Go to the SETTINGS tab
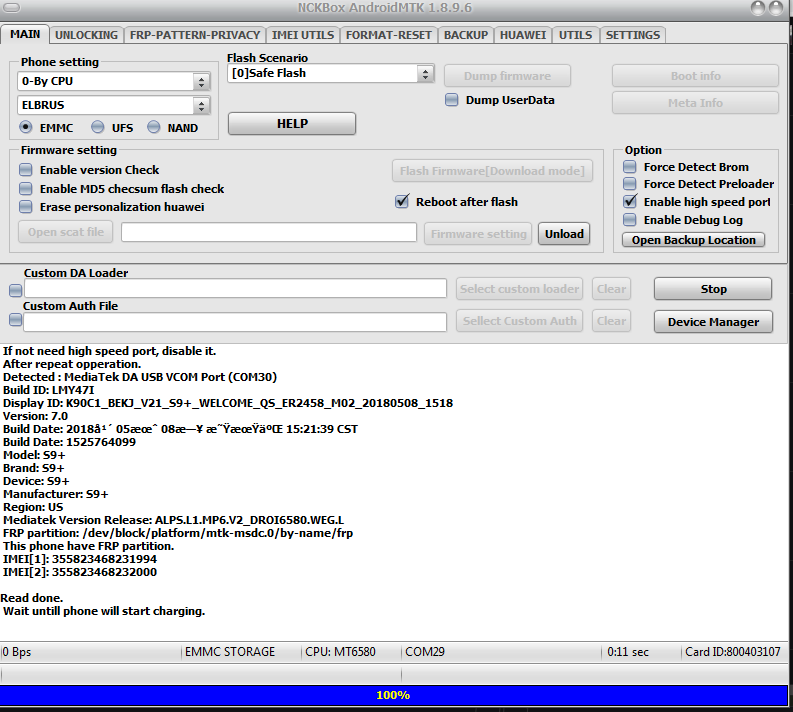The height and width of the screenshot is (712, 793). click(x=633, y=35)
